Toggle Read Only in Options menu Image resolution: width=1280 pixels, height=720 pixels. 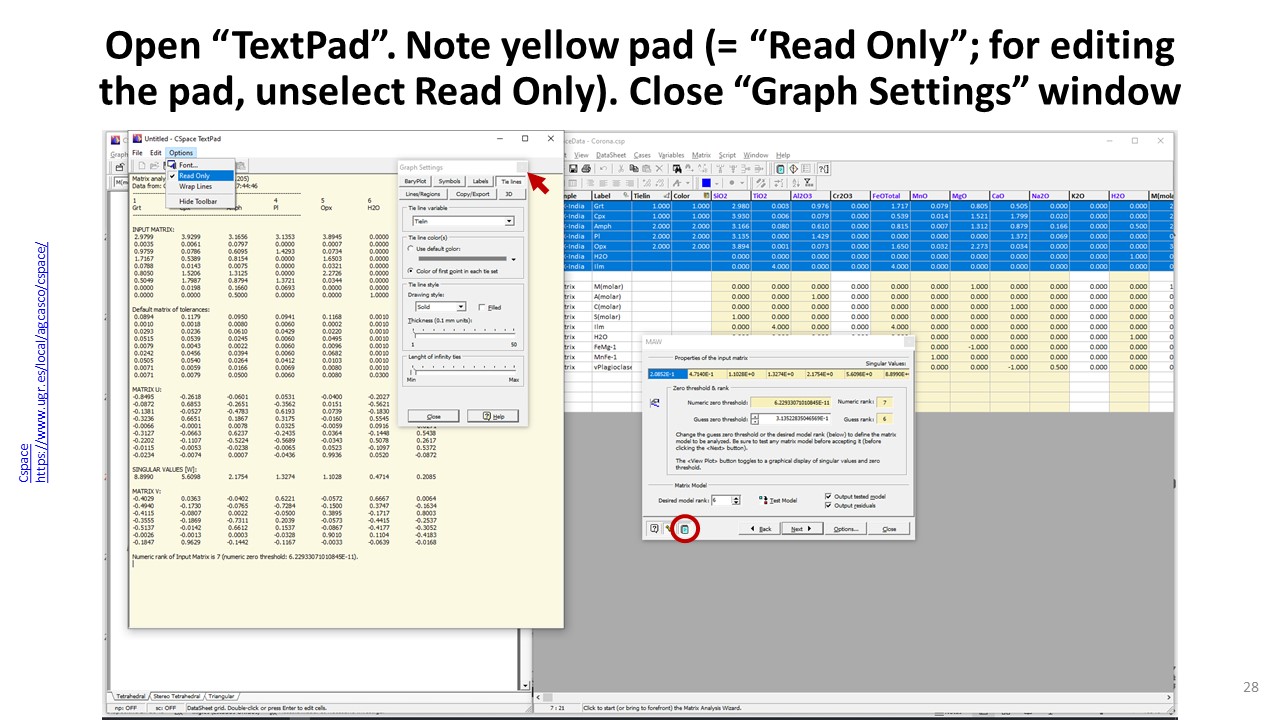[194, 176]
